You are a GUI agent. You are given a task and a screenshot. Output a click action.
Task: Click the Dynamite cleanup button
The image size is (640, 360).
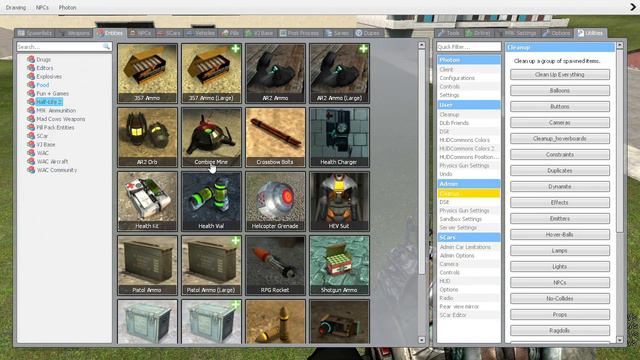pos(560,187)
